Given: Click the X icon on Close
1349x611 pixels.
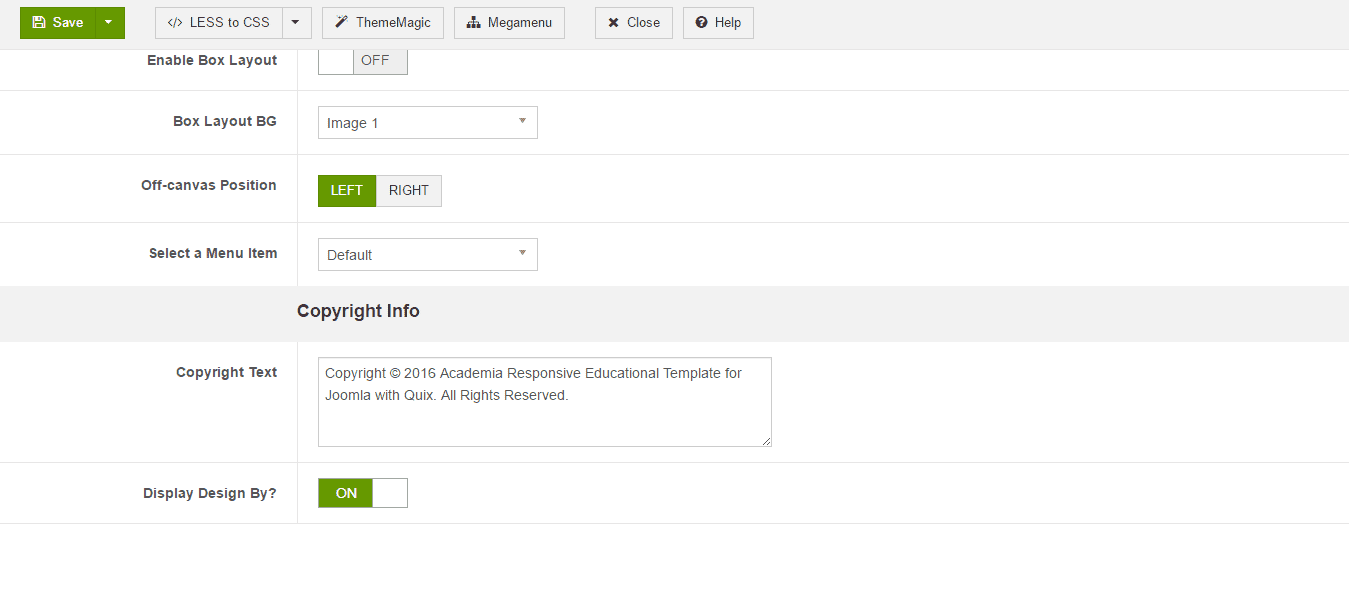Looking at the screenshot, I should pos(613,23).
